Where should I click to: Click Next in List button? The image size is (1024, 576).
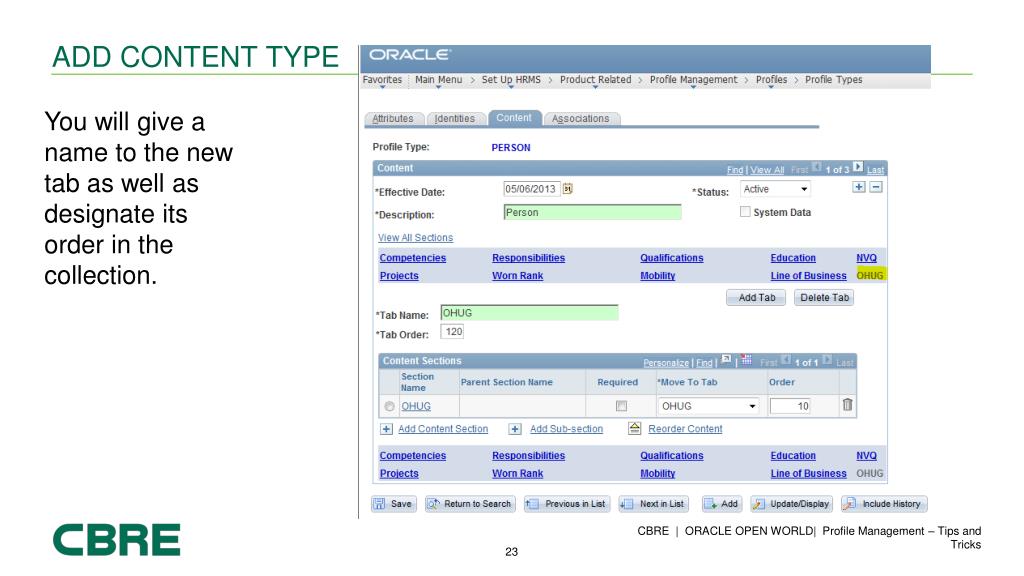[x=654, y=504]
